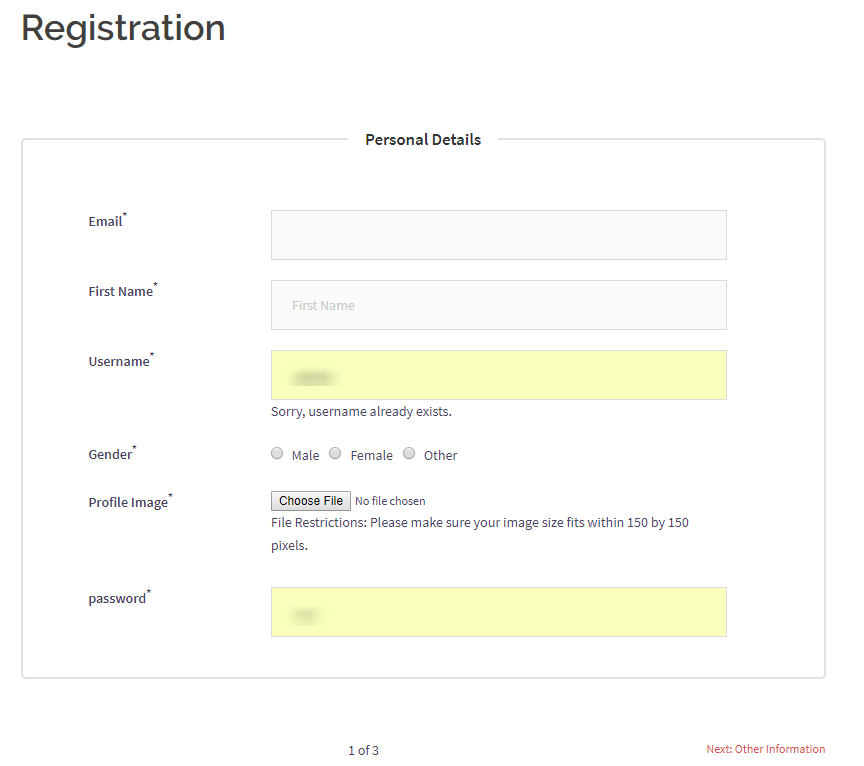Viewport: 864px width, 766px height.
Task: Go to Next: Other Information
Action: 765,749
